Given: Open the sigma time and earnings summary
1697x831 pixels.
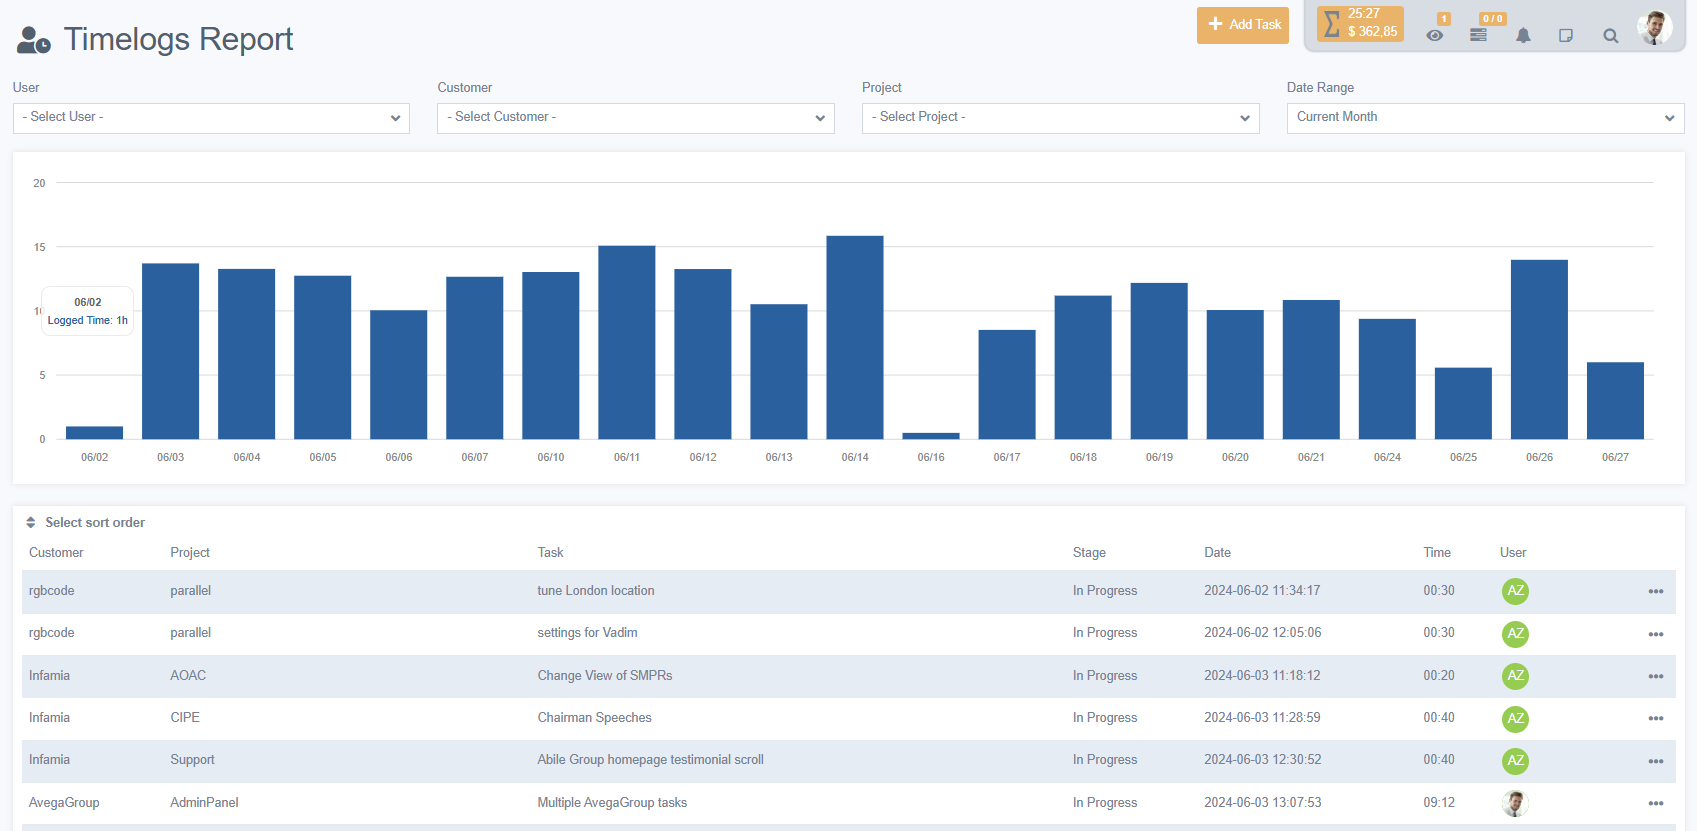Looking at the screenshot, I should tap(1360, 24).
